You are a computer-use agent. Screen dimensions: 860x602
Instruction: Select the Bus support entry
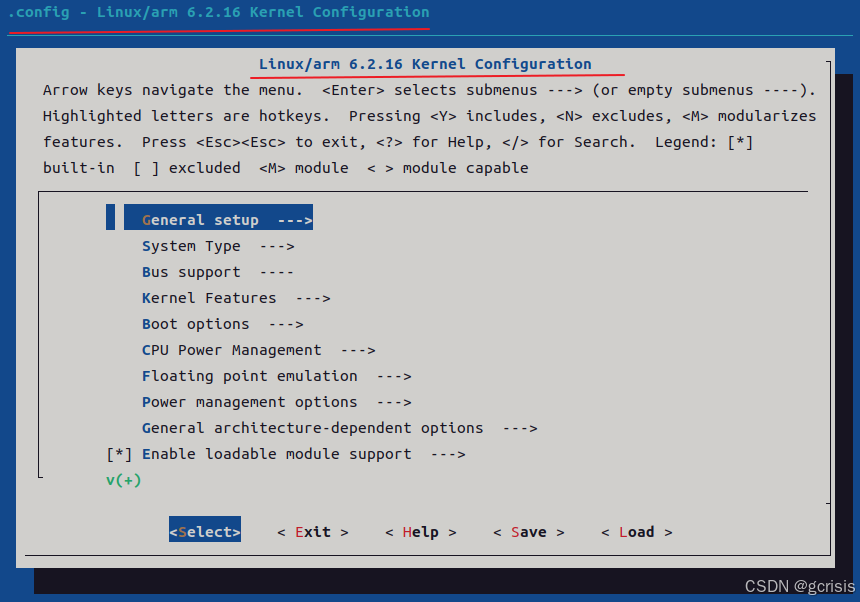tap(218, 272)
